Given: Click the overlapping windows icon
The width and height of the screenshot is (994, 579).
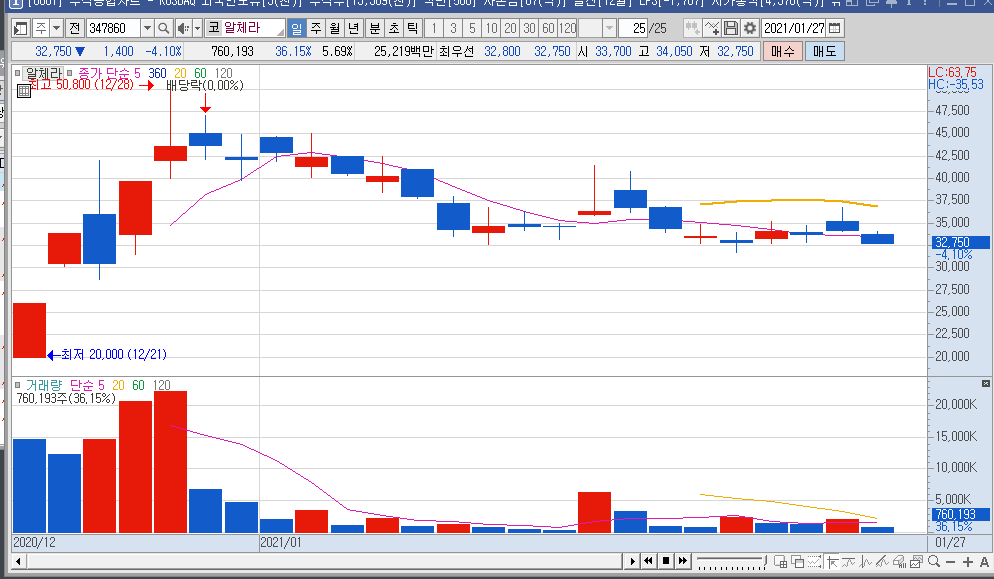Looking at the screenshot, I should [x=797, y=561].
